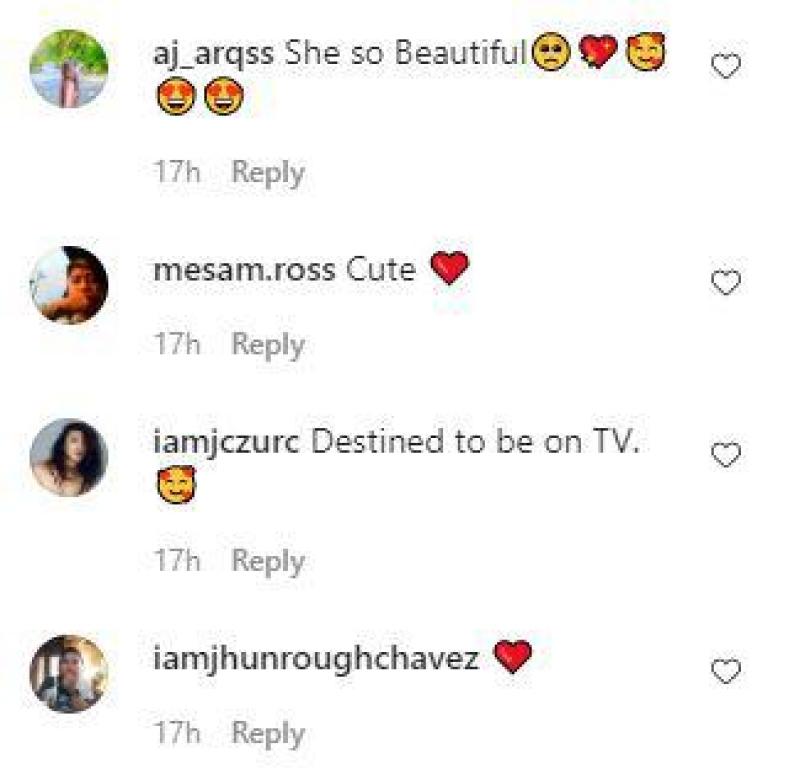Like mesam.ross's Cute comment
Screen dimensions: 800x780
[x=726, y=282]
